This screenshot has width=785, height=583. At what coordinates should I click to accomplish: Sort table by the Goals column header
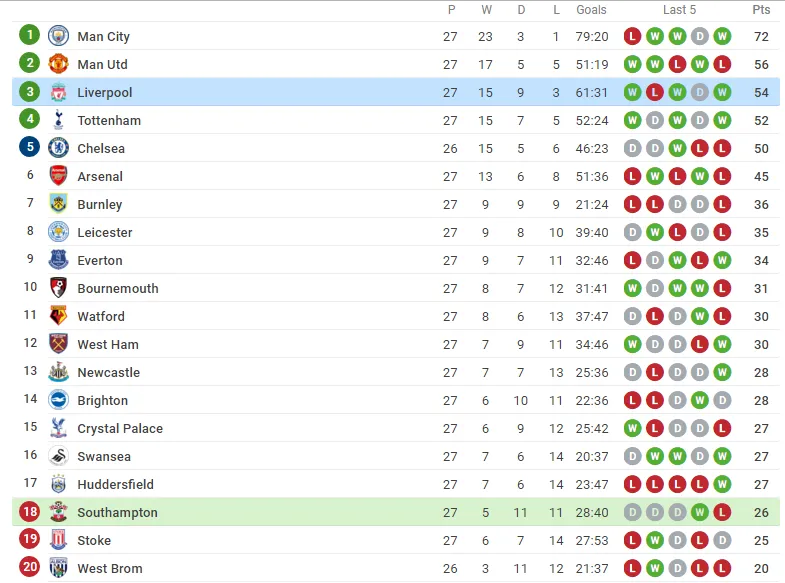[591, 10]
